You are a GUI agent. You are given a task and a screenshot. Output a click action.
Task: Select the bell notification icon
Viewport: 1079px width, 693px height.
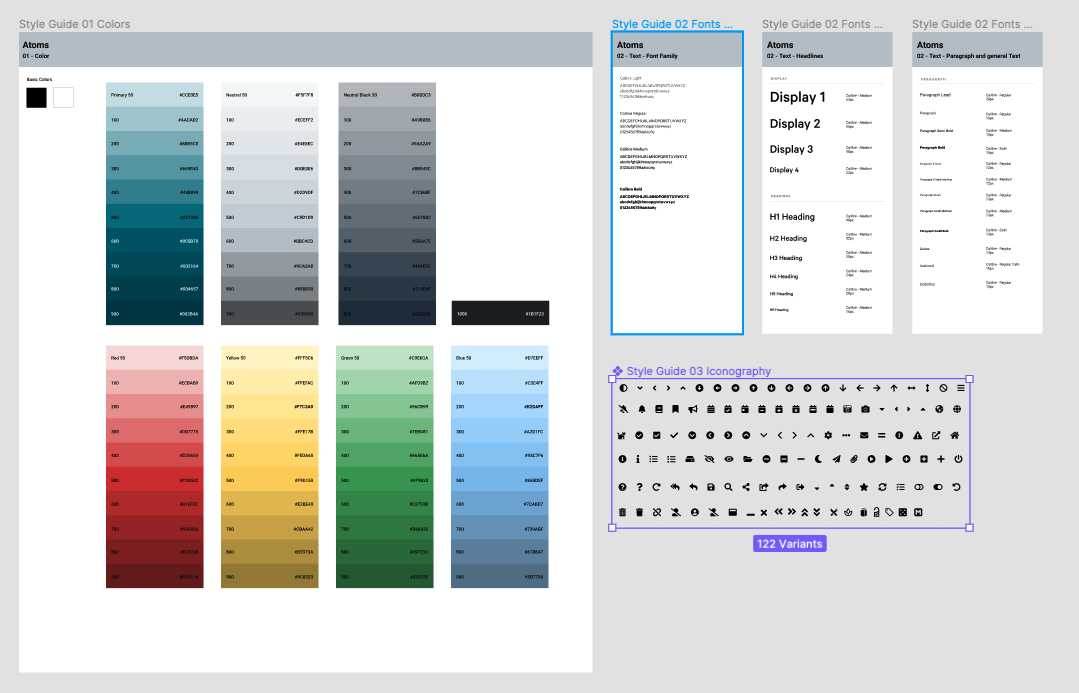coord(641,409)
